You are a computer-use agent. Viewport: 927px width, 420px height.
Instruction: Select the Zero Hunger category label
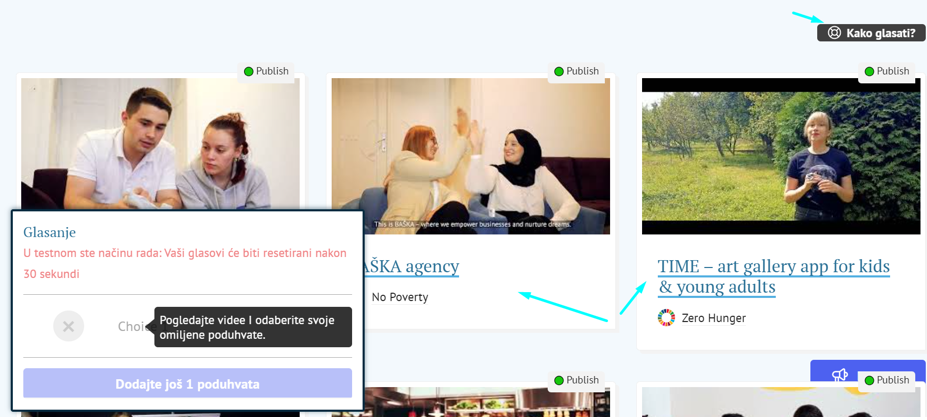point(713,318)
